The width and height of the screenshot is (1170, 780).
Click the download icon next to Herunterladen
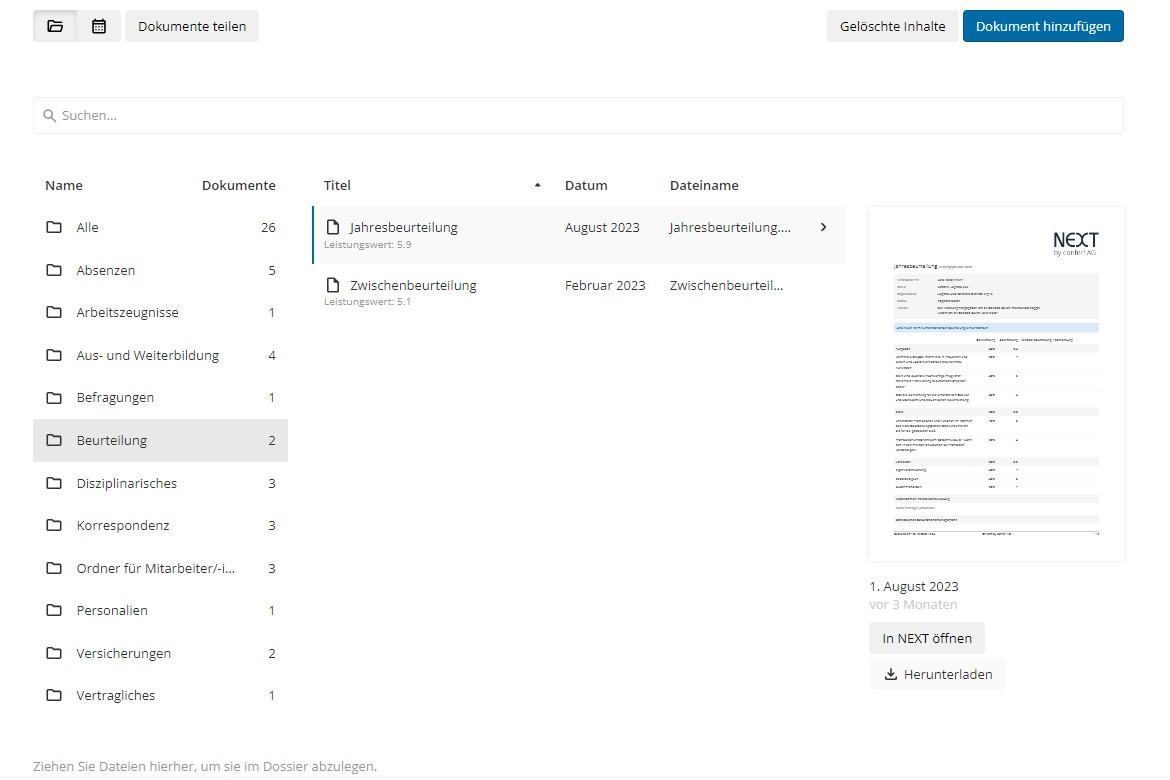[890, 674]
